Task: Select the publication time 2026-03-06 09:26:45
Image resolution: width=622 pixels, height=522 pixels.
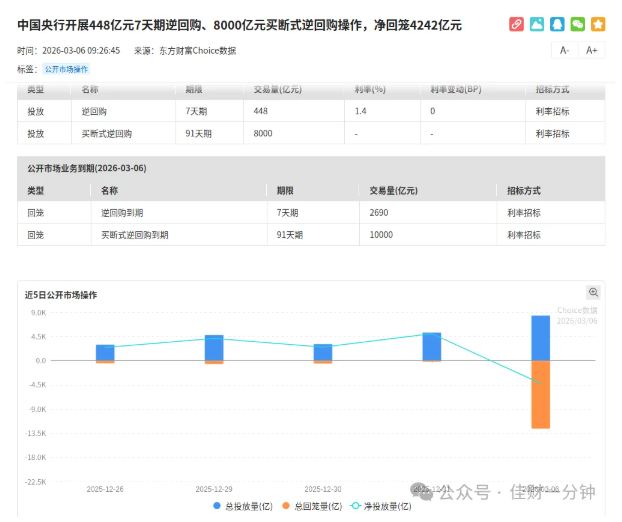Action: click(x=81, y=51)
